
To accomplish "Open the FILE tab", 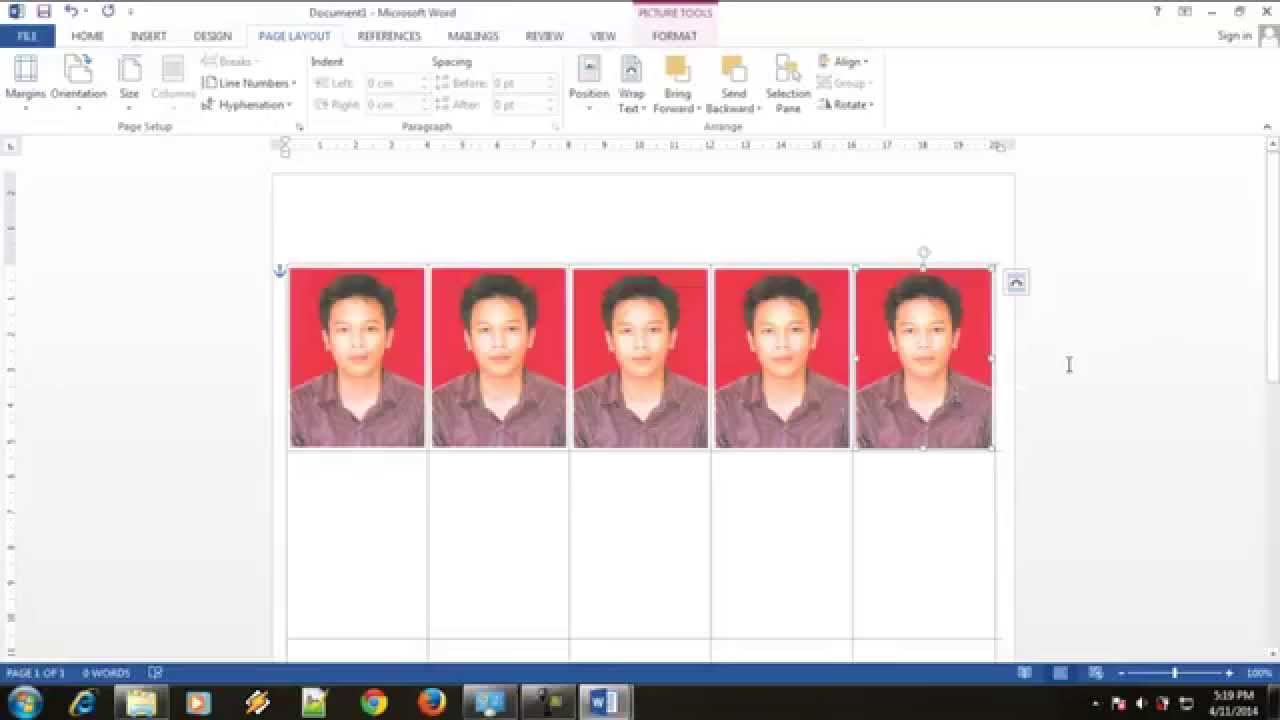I will pos(27,36).
